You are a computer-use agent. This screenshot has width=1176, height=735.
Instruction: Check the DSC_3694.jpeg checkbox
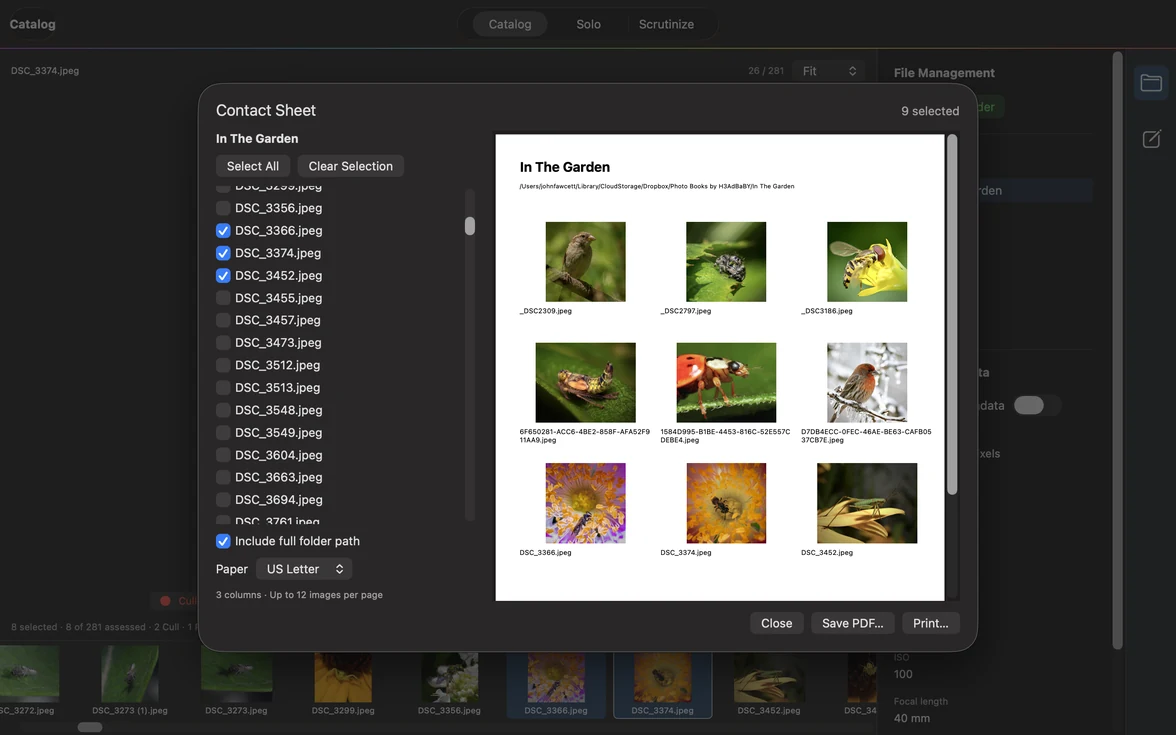pyautogui.click(x=223, y=500)
